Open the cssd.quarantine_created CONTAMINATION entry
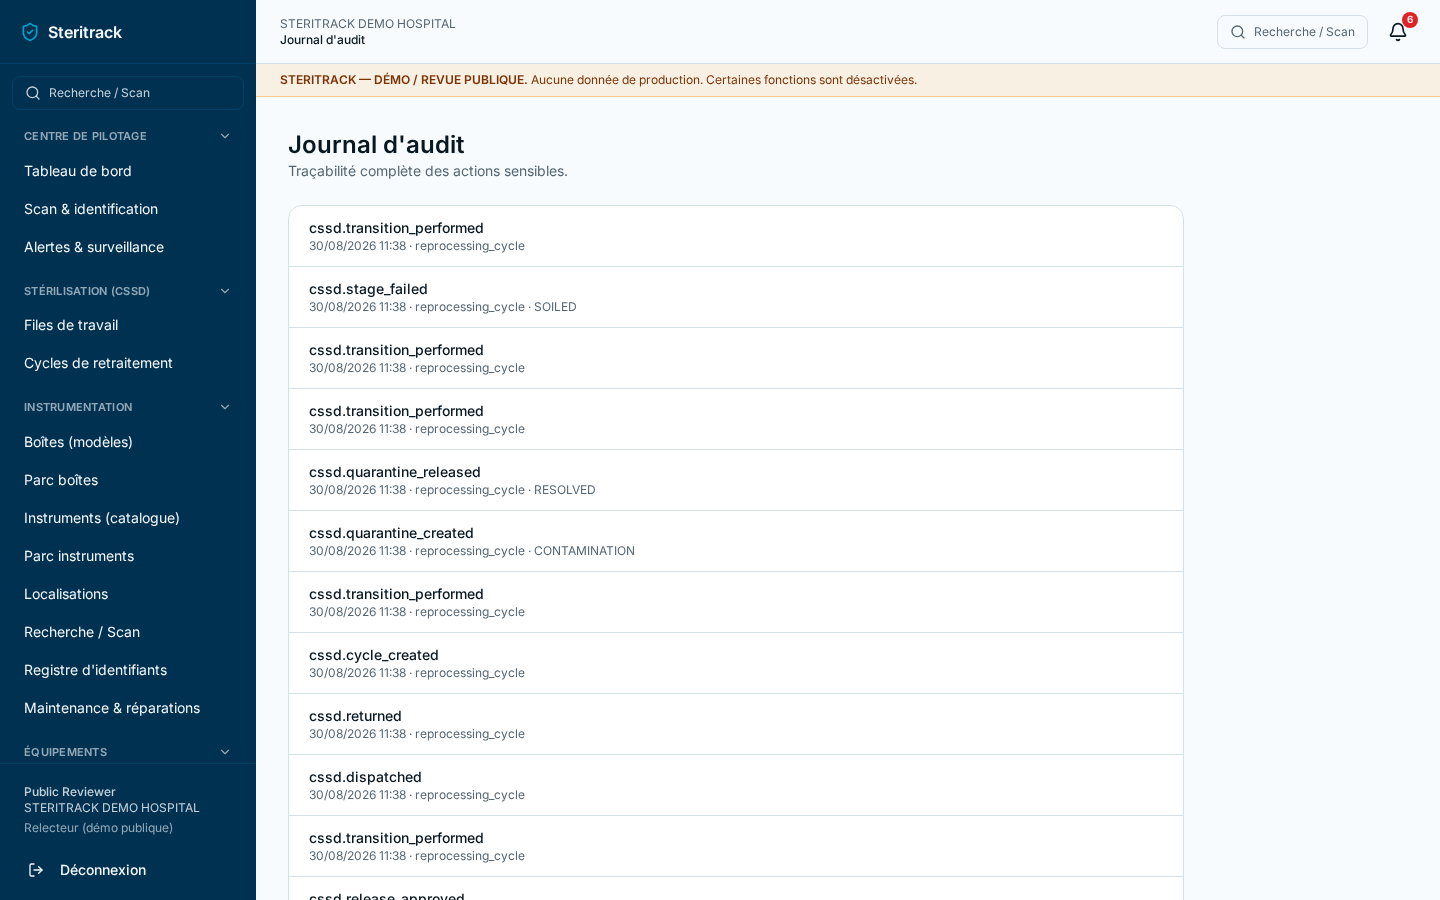Viewport: 1440px width, 900px height. tap(736, 541)
